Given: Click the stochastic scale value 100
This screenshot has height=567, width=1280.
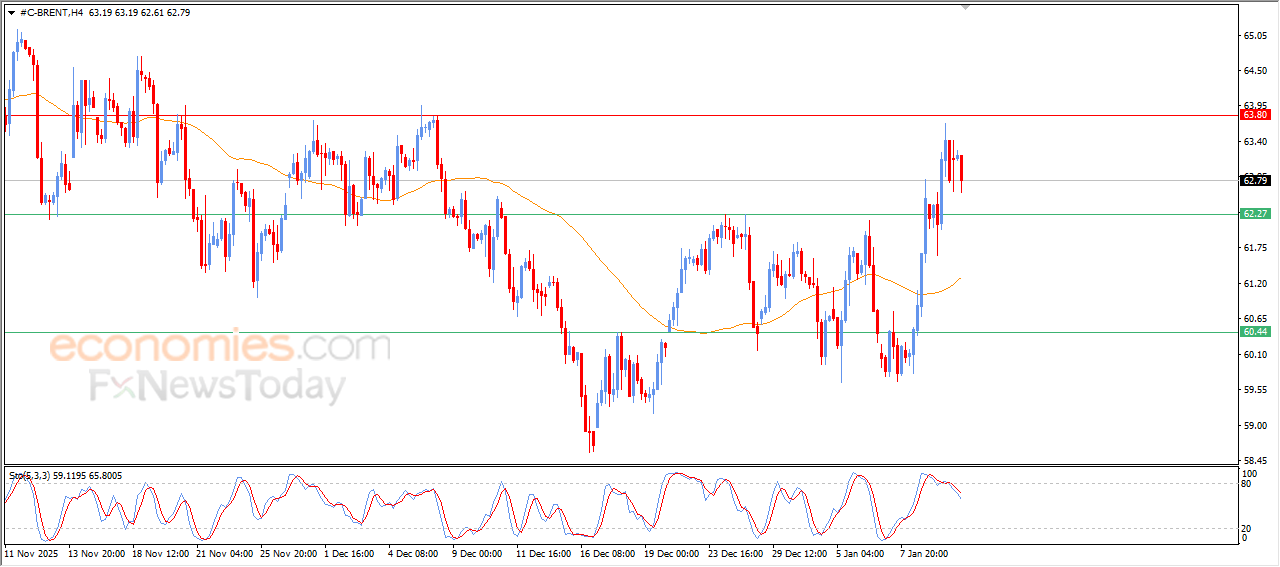Looking at the screenshot, I should click(x=1250, y=473).
